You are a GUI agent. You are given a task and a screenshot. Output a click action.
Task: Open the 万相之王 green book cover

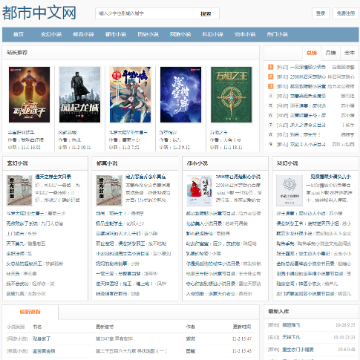[231, 95]
